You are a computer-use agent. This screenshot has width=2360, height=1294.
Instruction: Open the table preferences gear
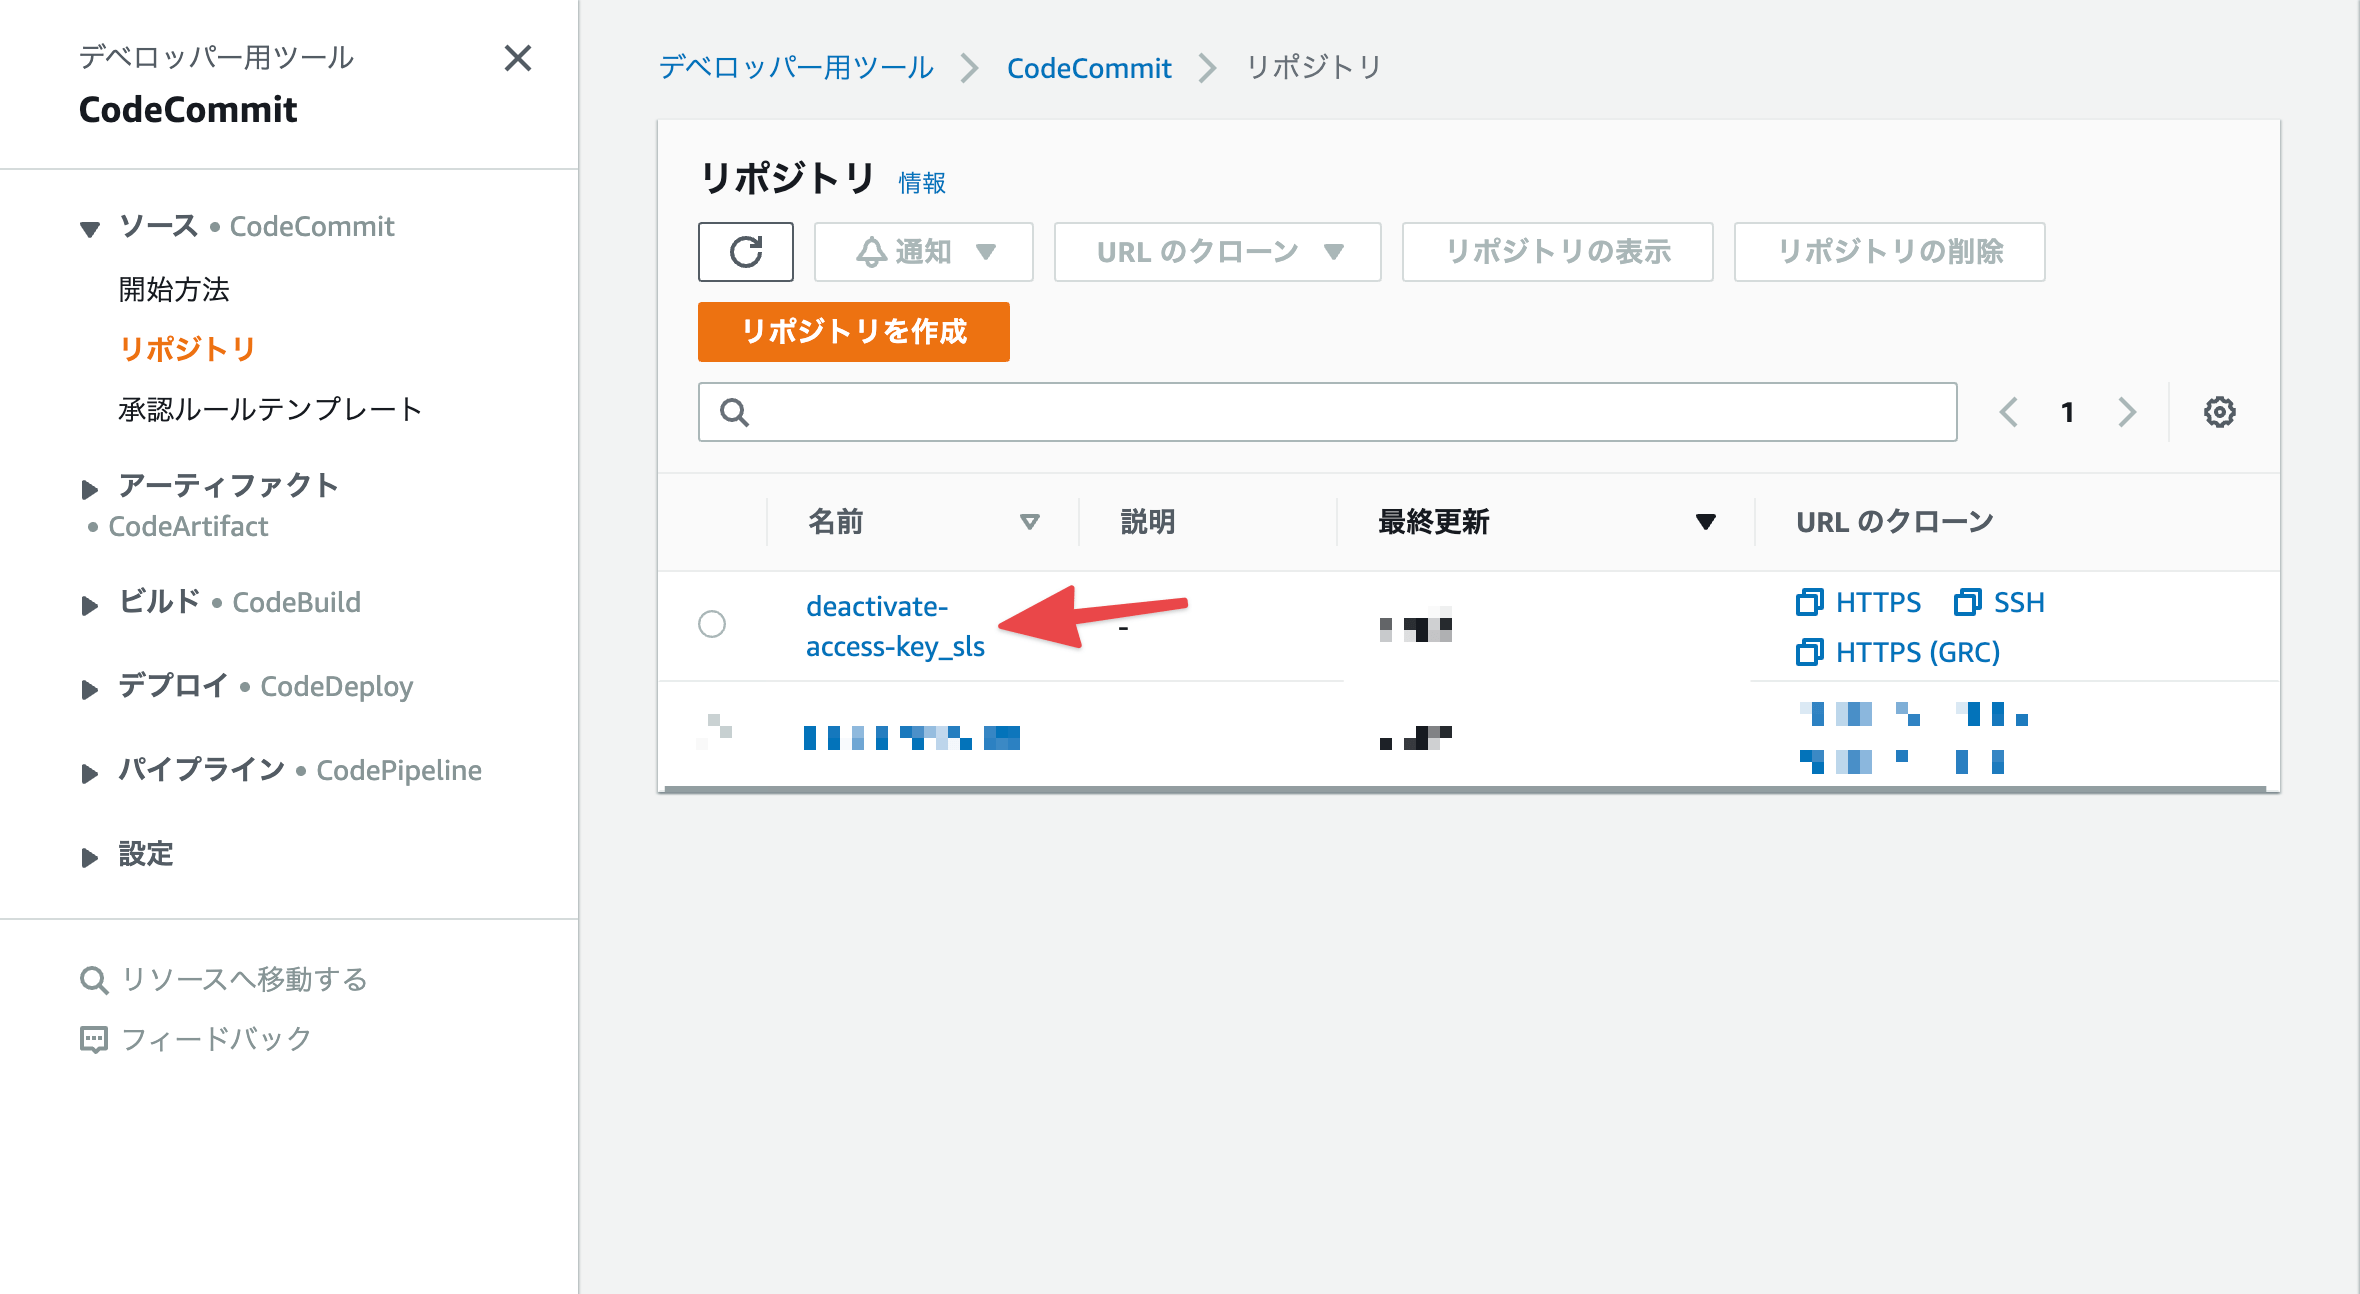2220,411
